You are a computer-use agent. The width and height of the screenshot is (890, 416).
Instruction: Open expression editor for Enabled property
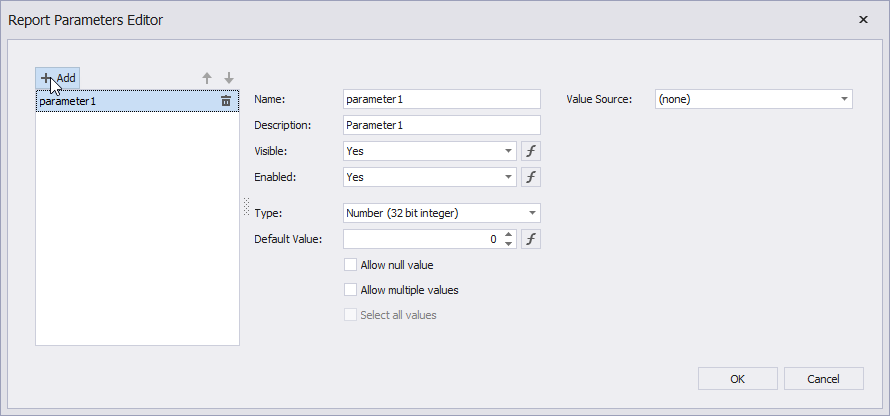pyautogui.click(x=531, y=177)
